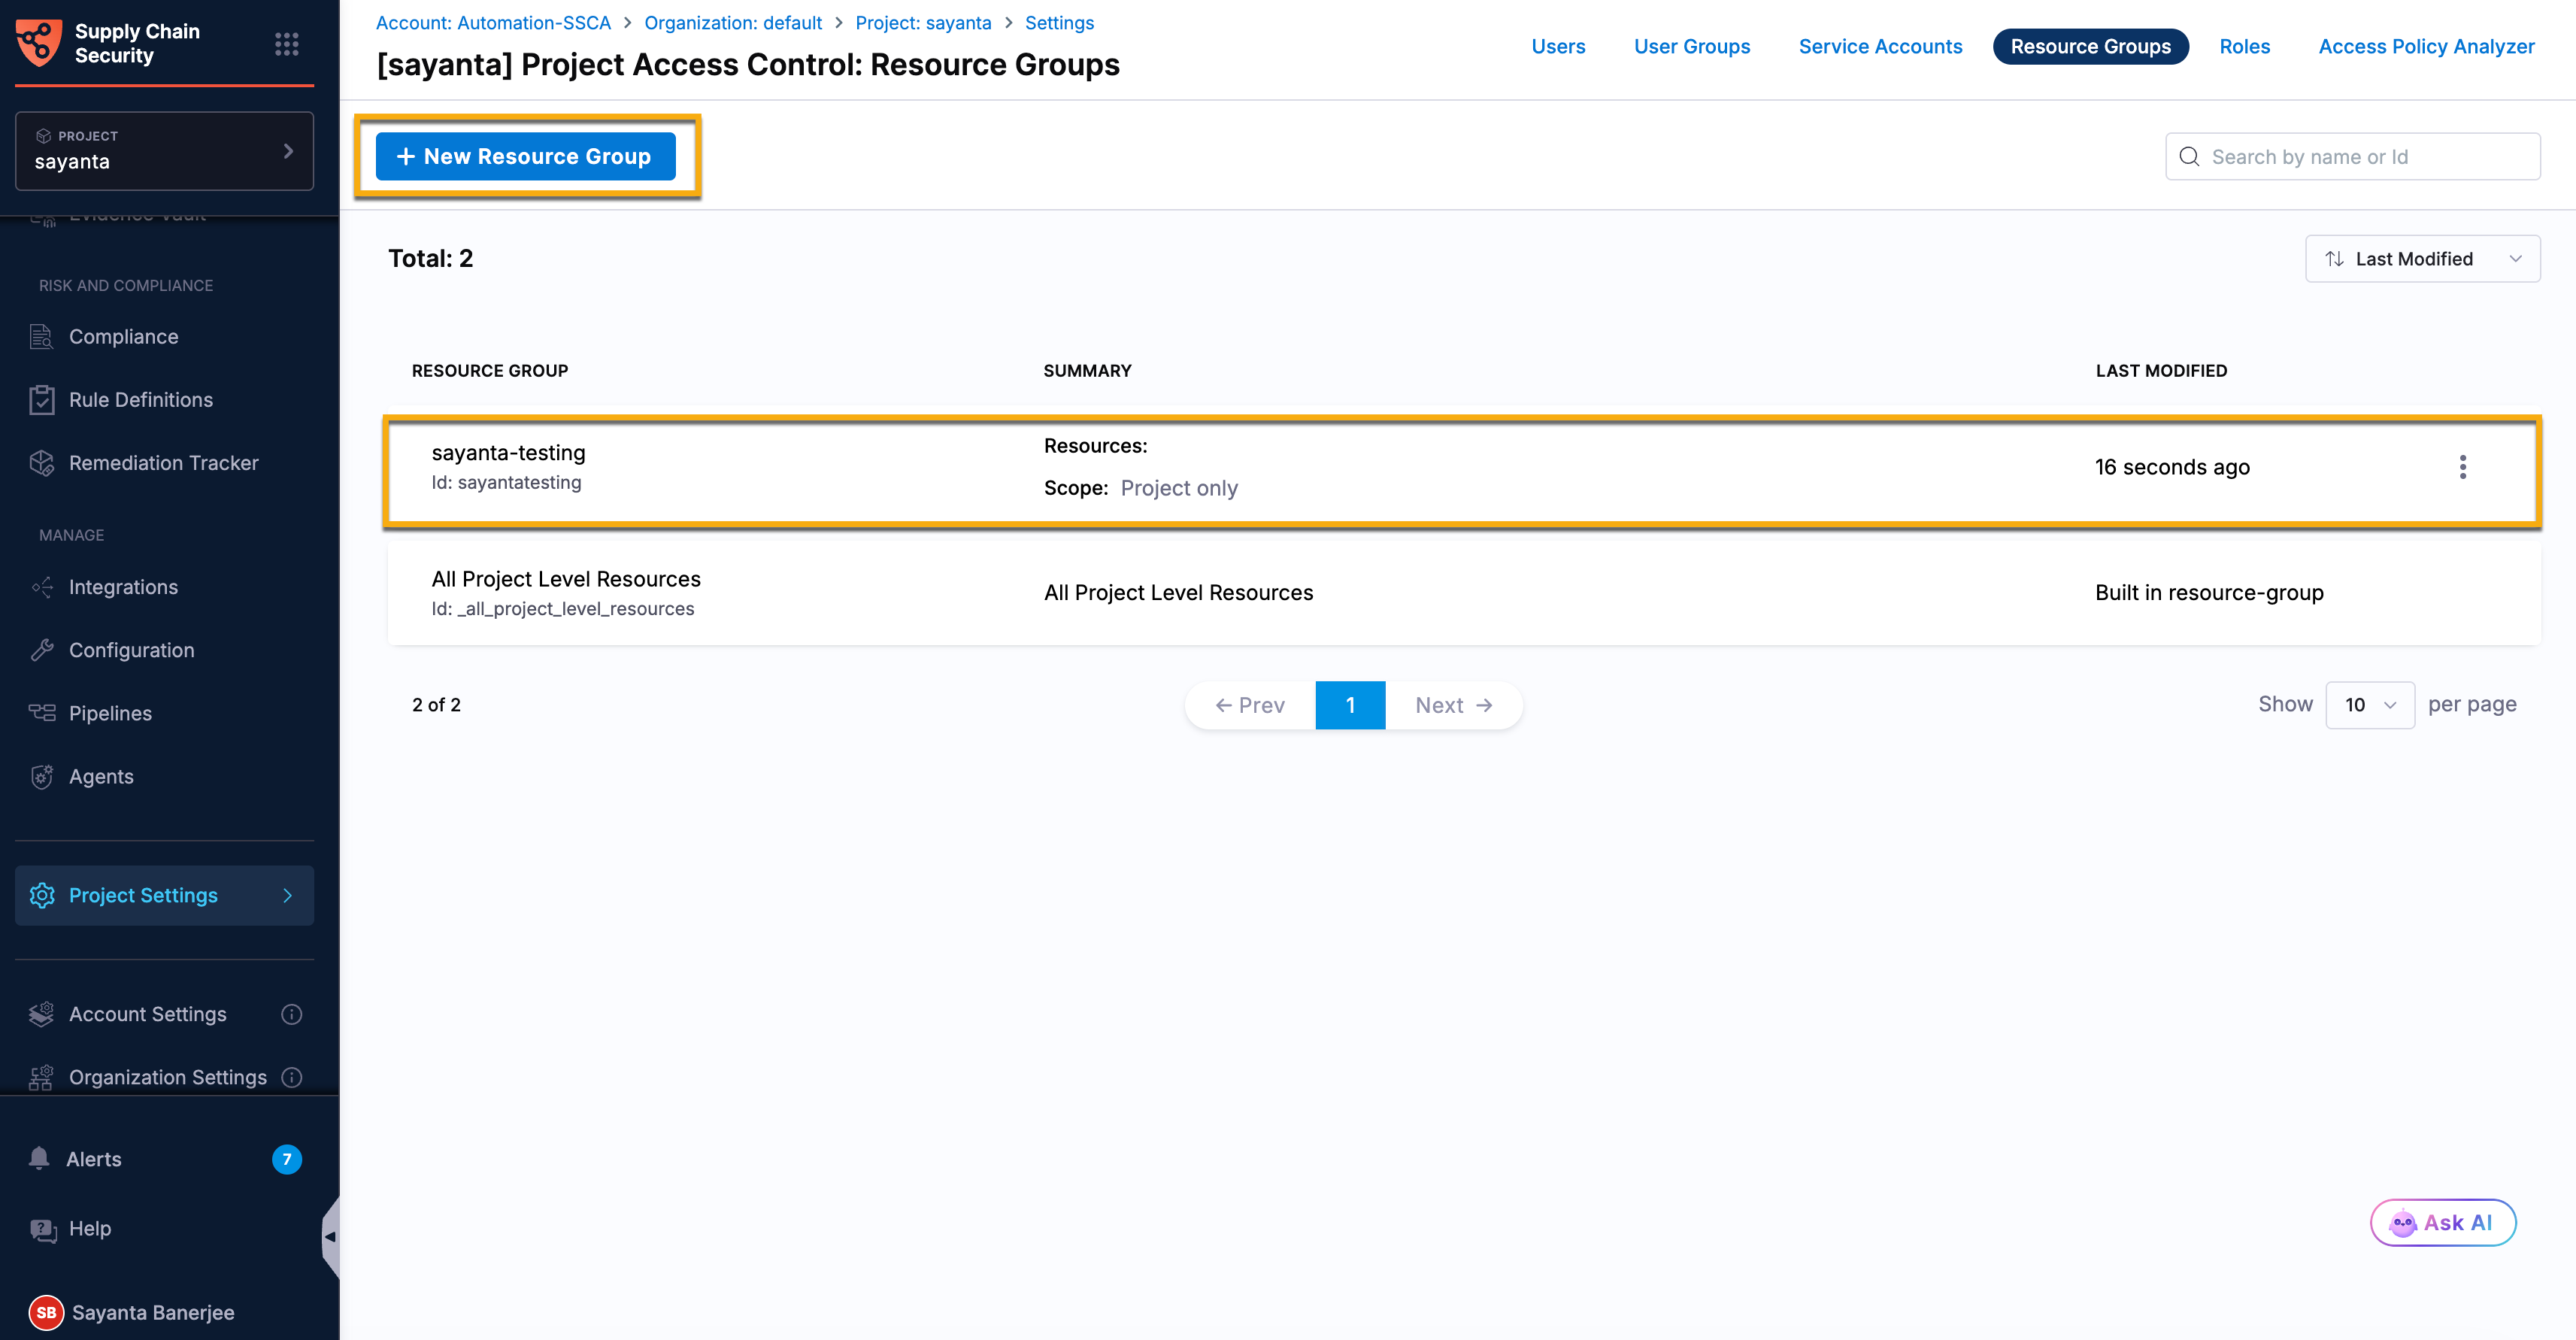Click the Next pagination button
The height and width of the screenshot is (1340, 2576).
(x=1454, y=705)
